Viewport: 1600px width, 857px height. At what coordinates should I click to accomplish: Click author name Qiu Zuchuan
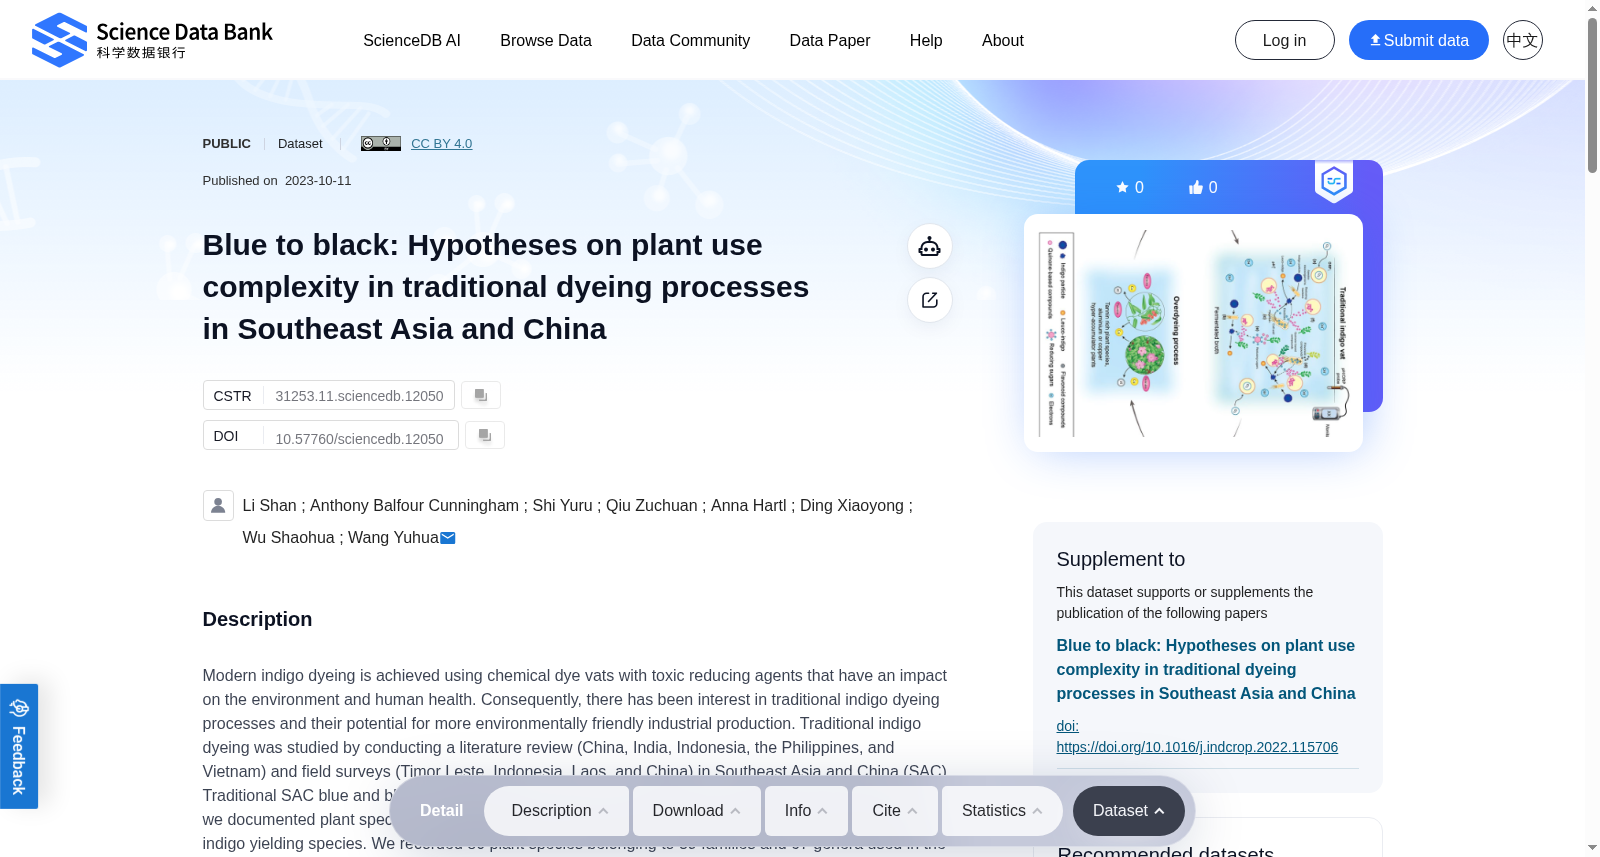(652, 506)
